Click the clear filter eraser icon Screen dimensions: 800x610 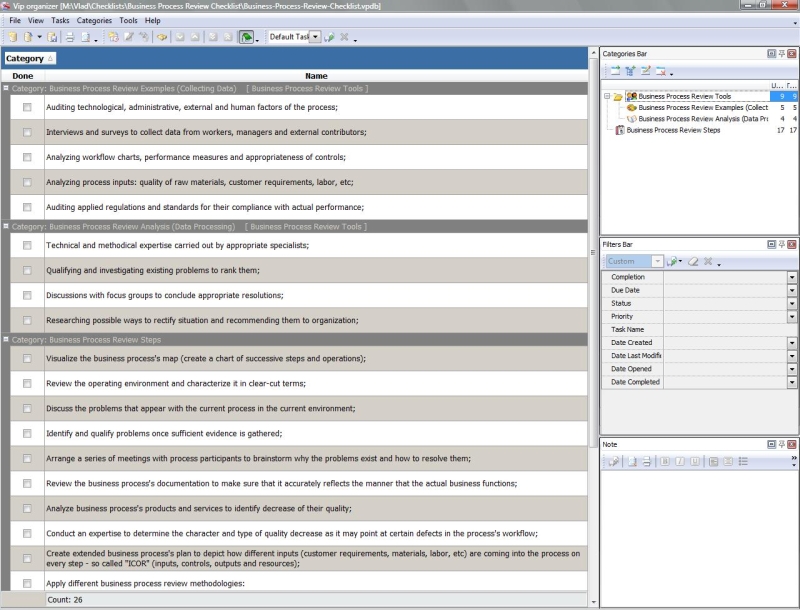pos(692,262)
